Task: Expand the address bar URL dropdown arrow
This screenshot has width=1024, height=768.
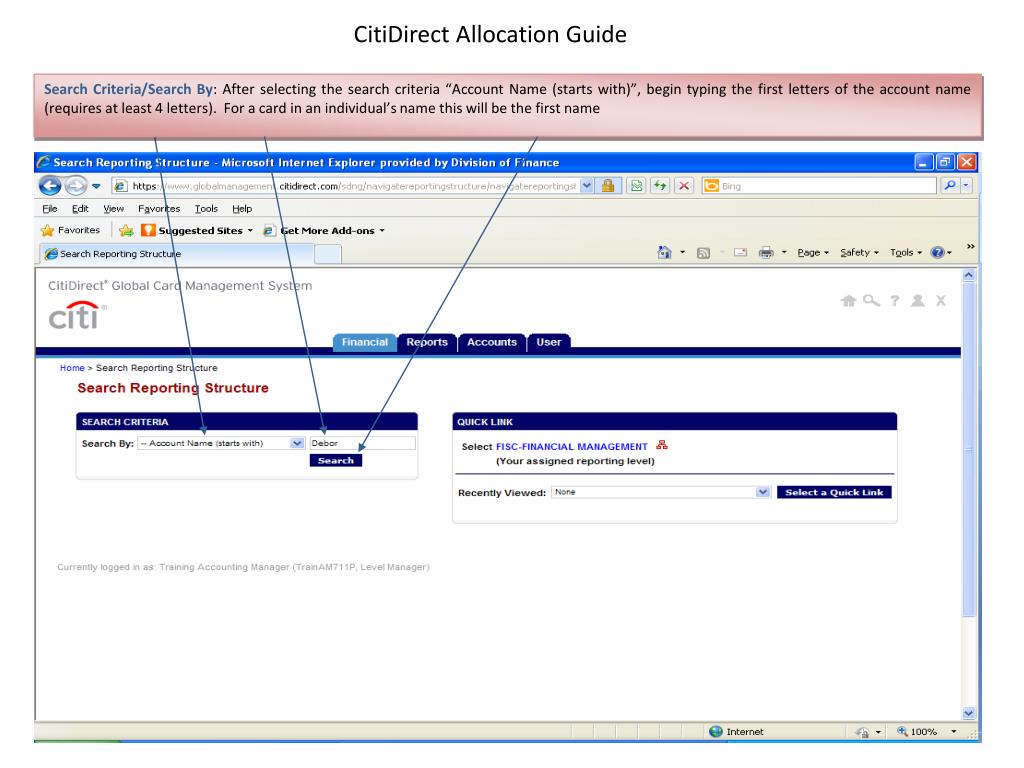Action: click(x=586, y=186)
